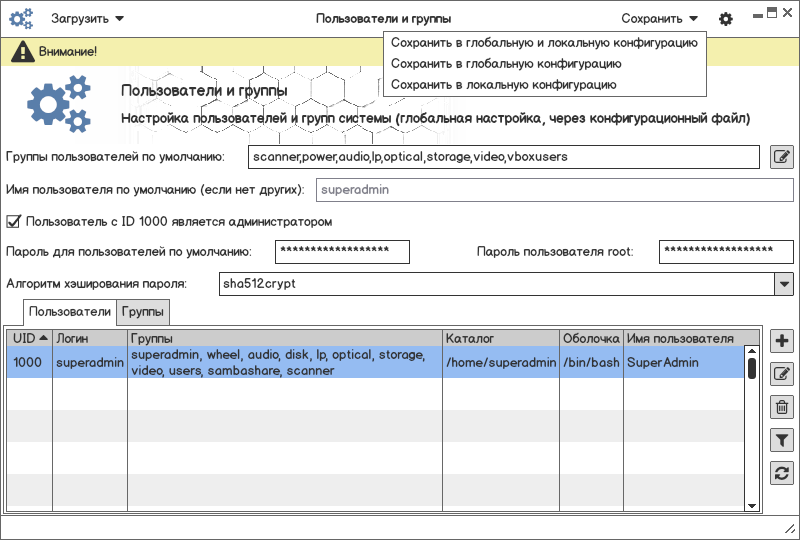Viewport: 800px width, 540px height.
Task: Click the delete user trash icon
Action: point(782,407)
